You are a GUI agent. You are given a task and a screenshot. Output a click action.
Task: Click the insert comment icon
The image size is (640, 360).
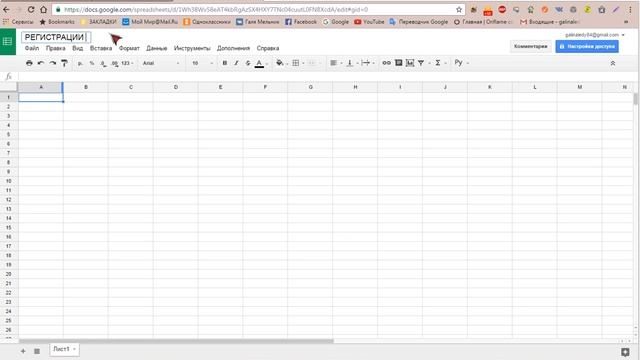click(398, 63)
